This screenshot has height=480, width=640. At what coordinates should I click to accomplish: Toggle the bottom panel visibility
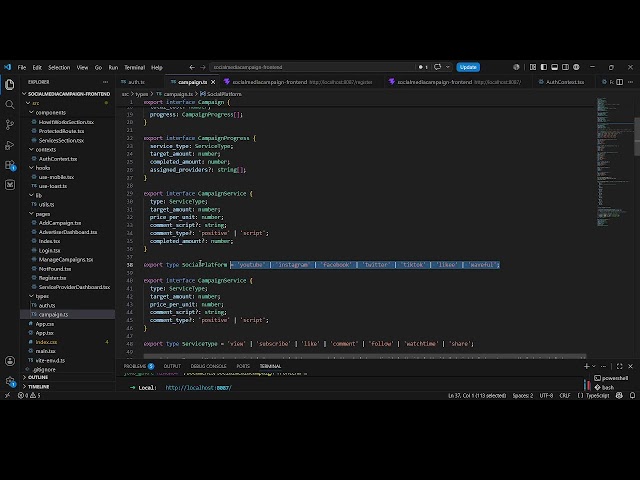pos(554,67)
